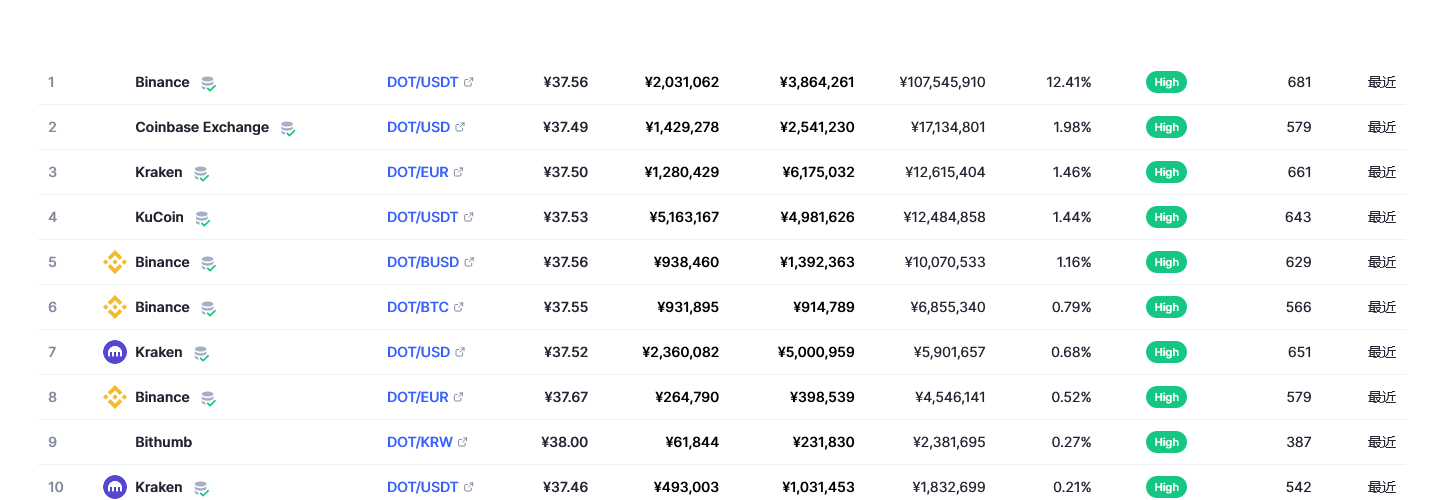The width and height of the screenshot is (1450, 500).
Task: Click the 12.41% volume percentage cell
Action: (1069, 82)
